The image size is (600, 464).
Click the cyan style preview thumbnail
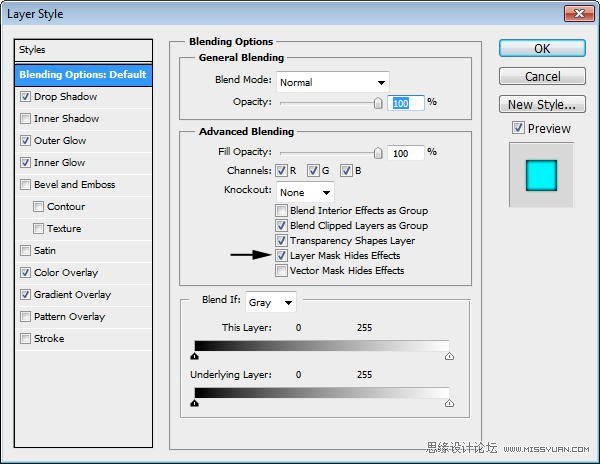(x=541, y=175)
